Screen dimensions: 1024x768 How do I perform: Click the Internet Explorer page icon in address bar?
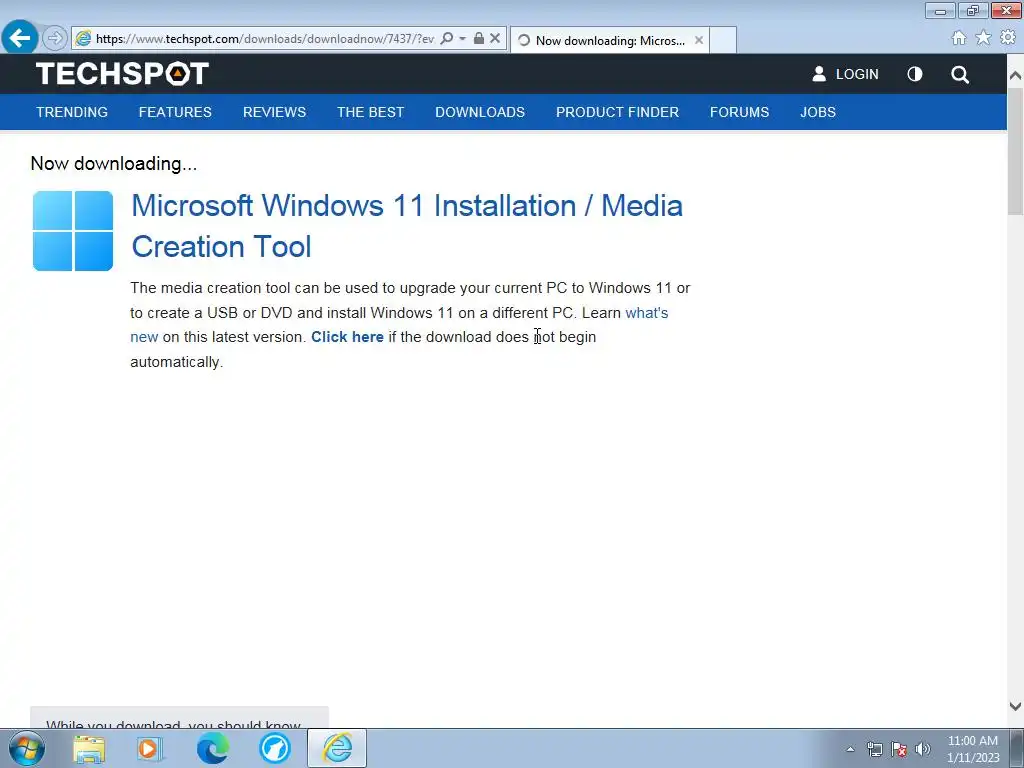click(83, 39)
